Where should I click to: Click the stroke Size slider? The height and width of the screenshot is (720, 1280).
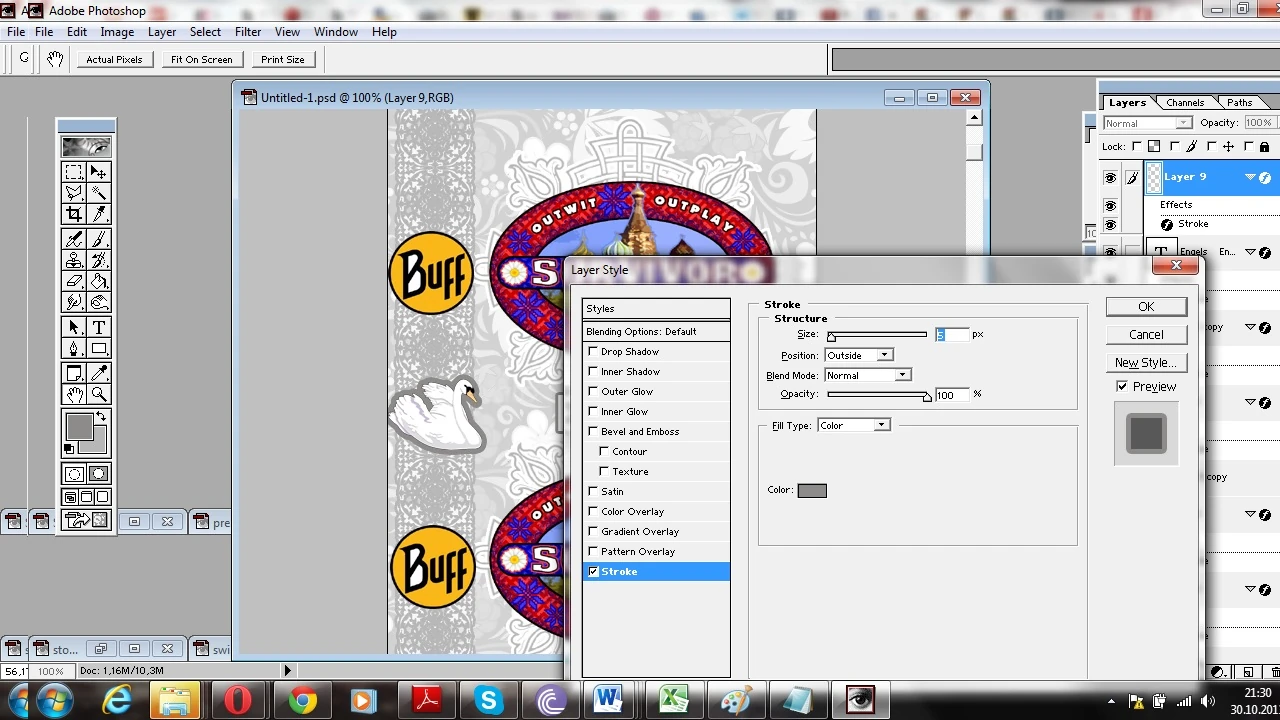[x=877, y=336]
